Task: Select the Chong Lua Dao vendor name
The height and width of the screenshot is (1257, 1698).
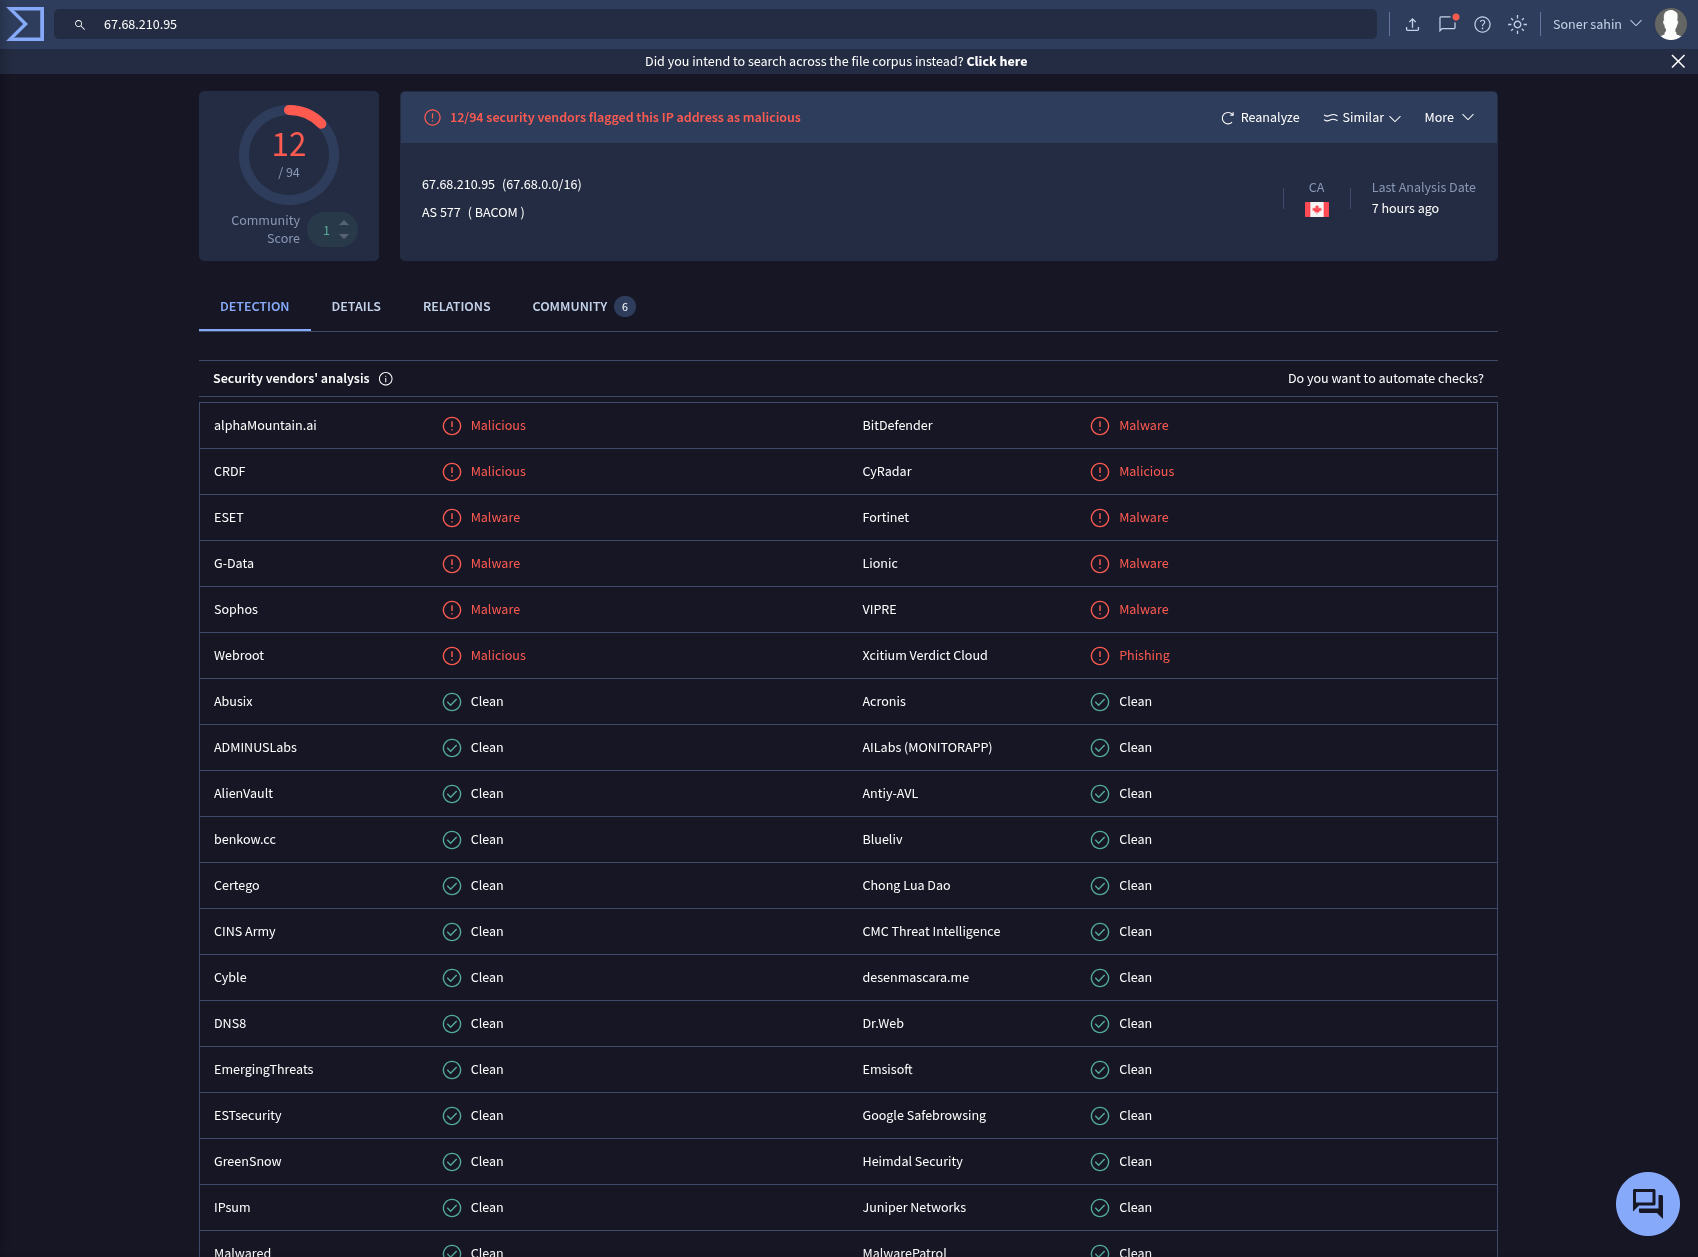Action: pyautogui.click(x=906, y=886)
